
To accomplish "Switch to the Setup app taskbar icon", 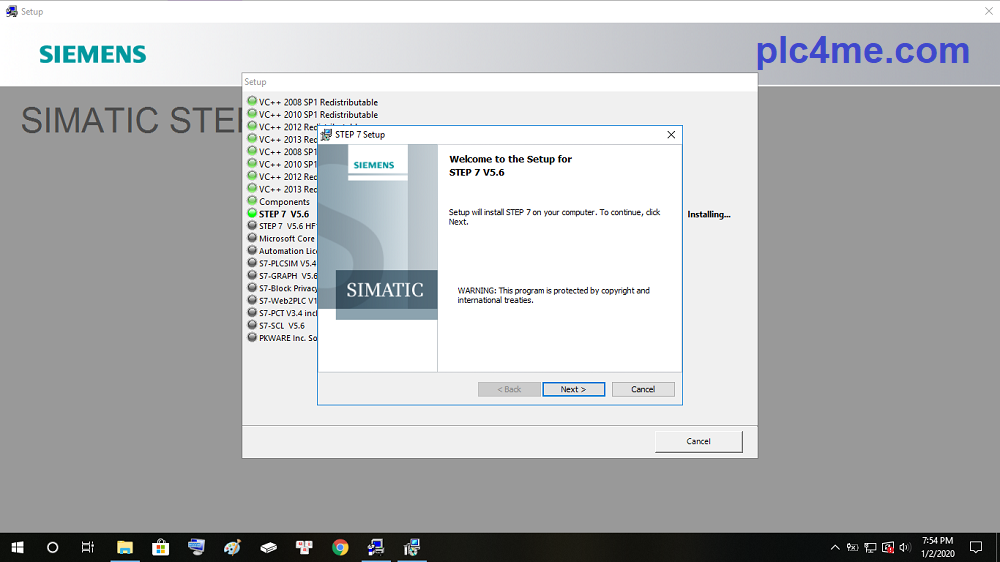I will pos(376,547).
